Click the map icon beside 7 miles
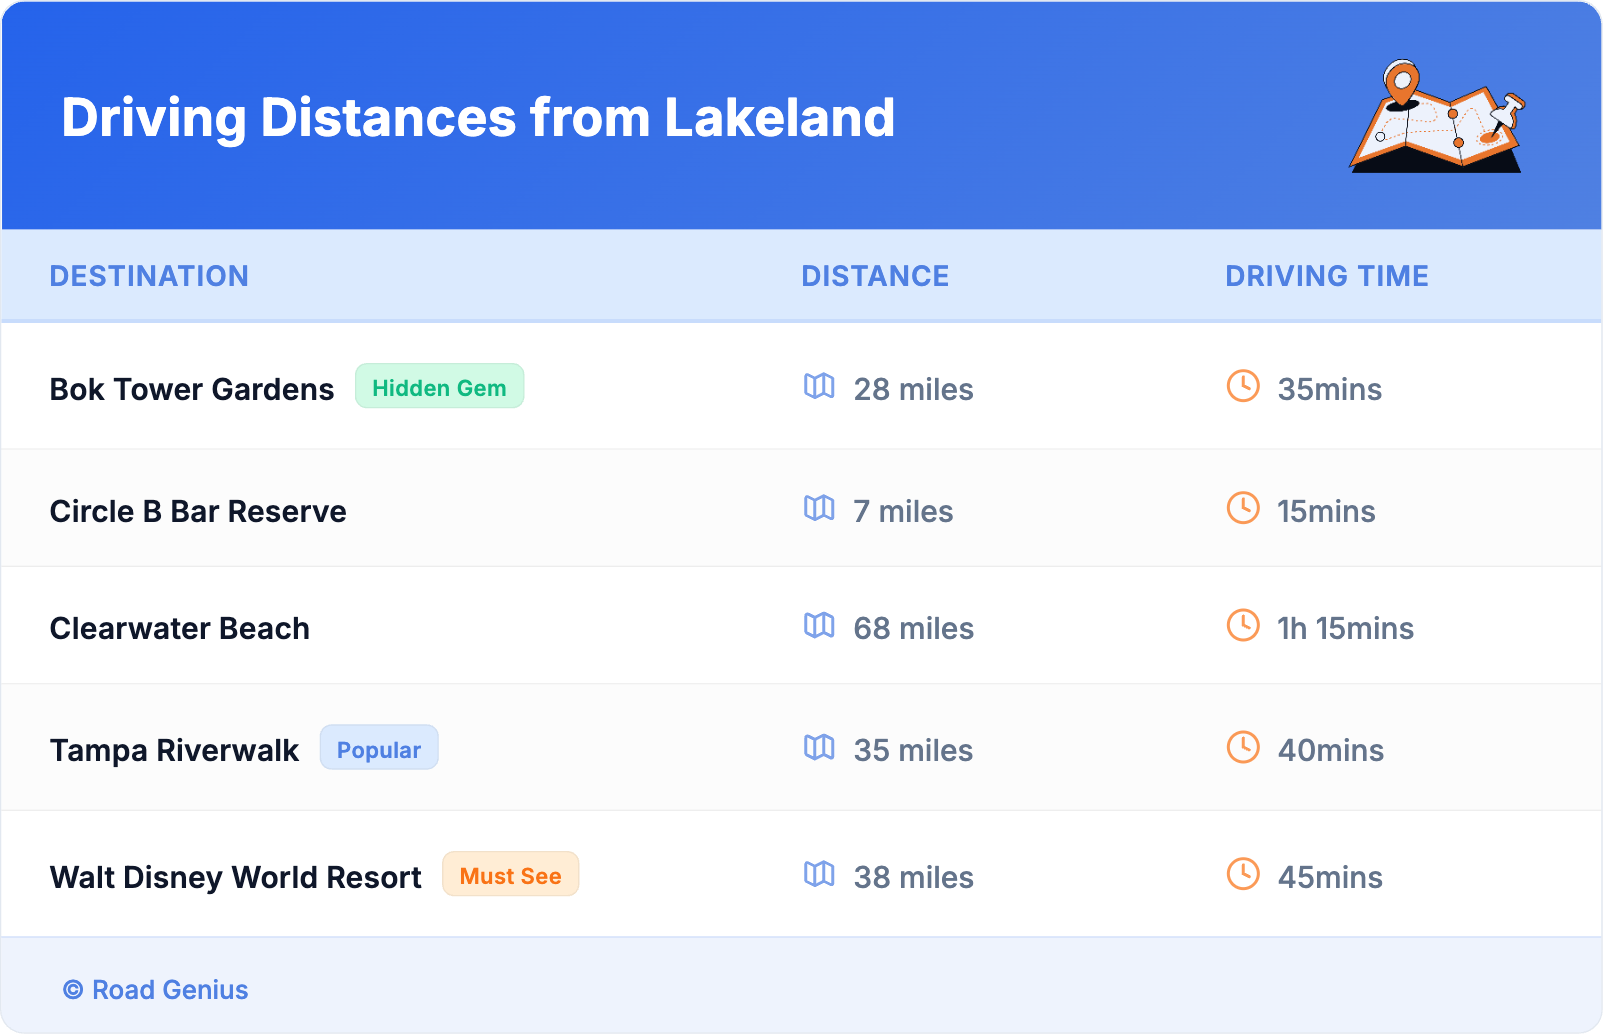Viewport: 1604px width, 1034px height. [819, 509]
